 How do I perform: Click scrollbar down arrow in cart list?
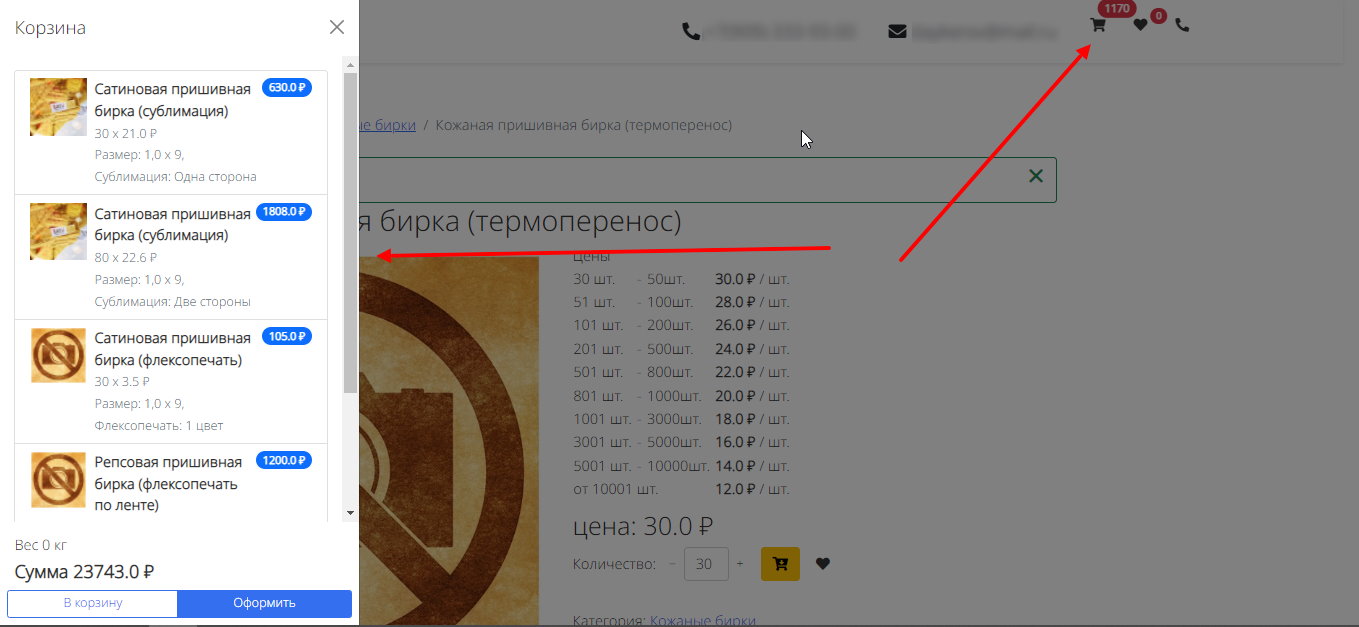[350, 512]
